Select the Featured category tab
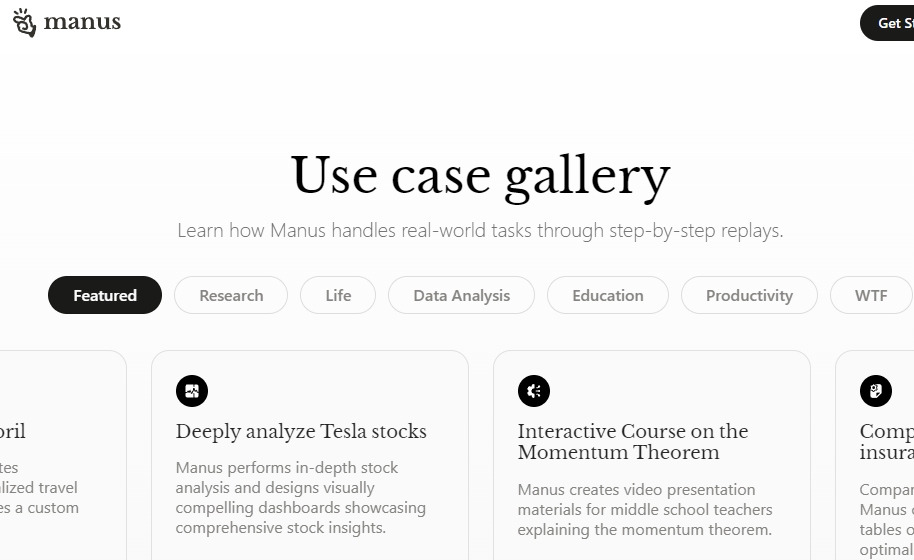914x560 pixels. 105,295
